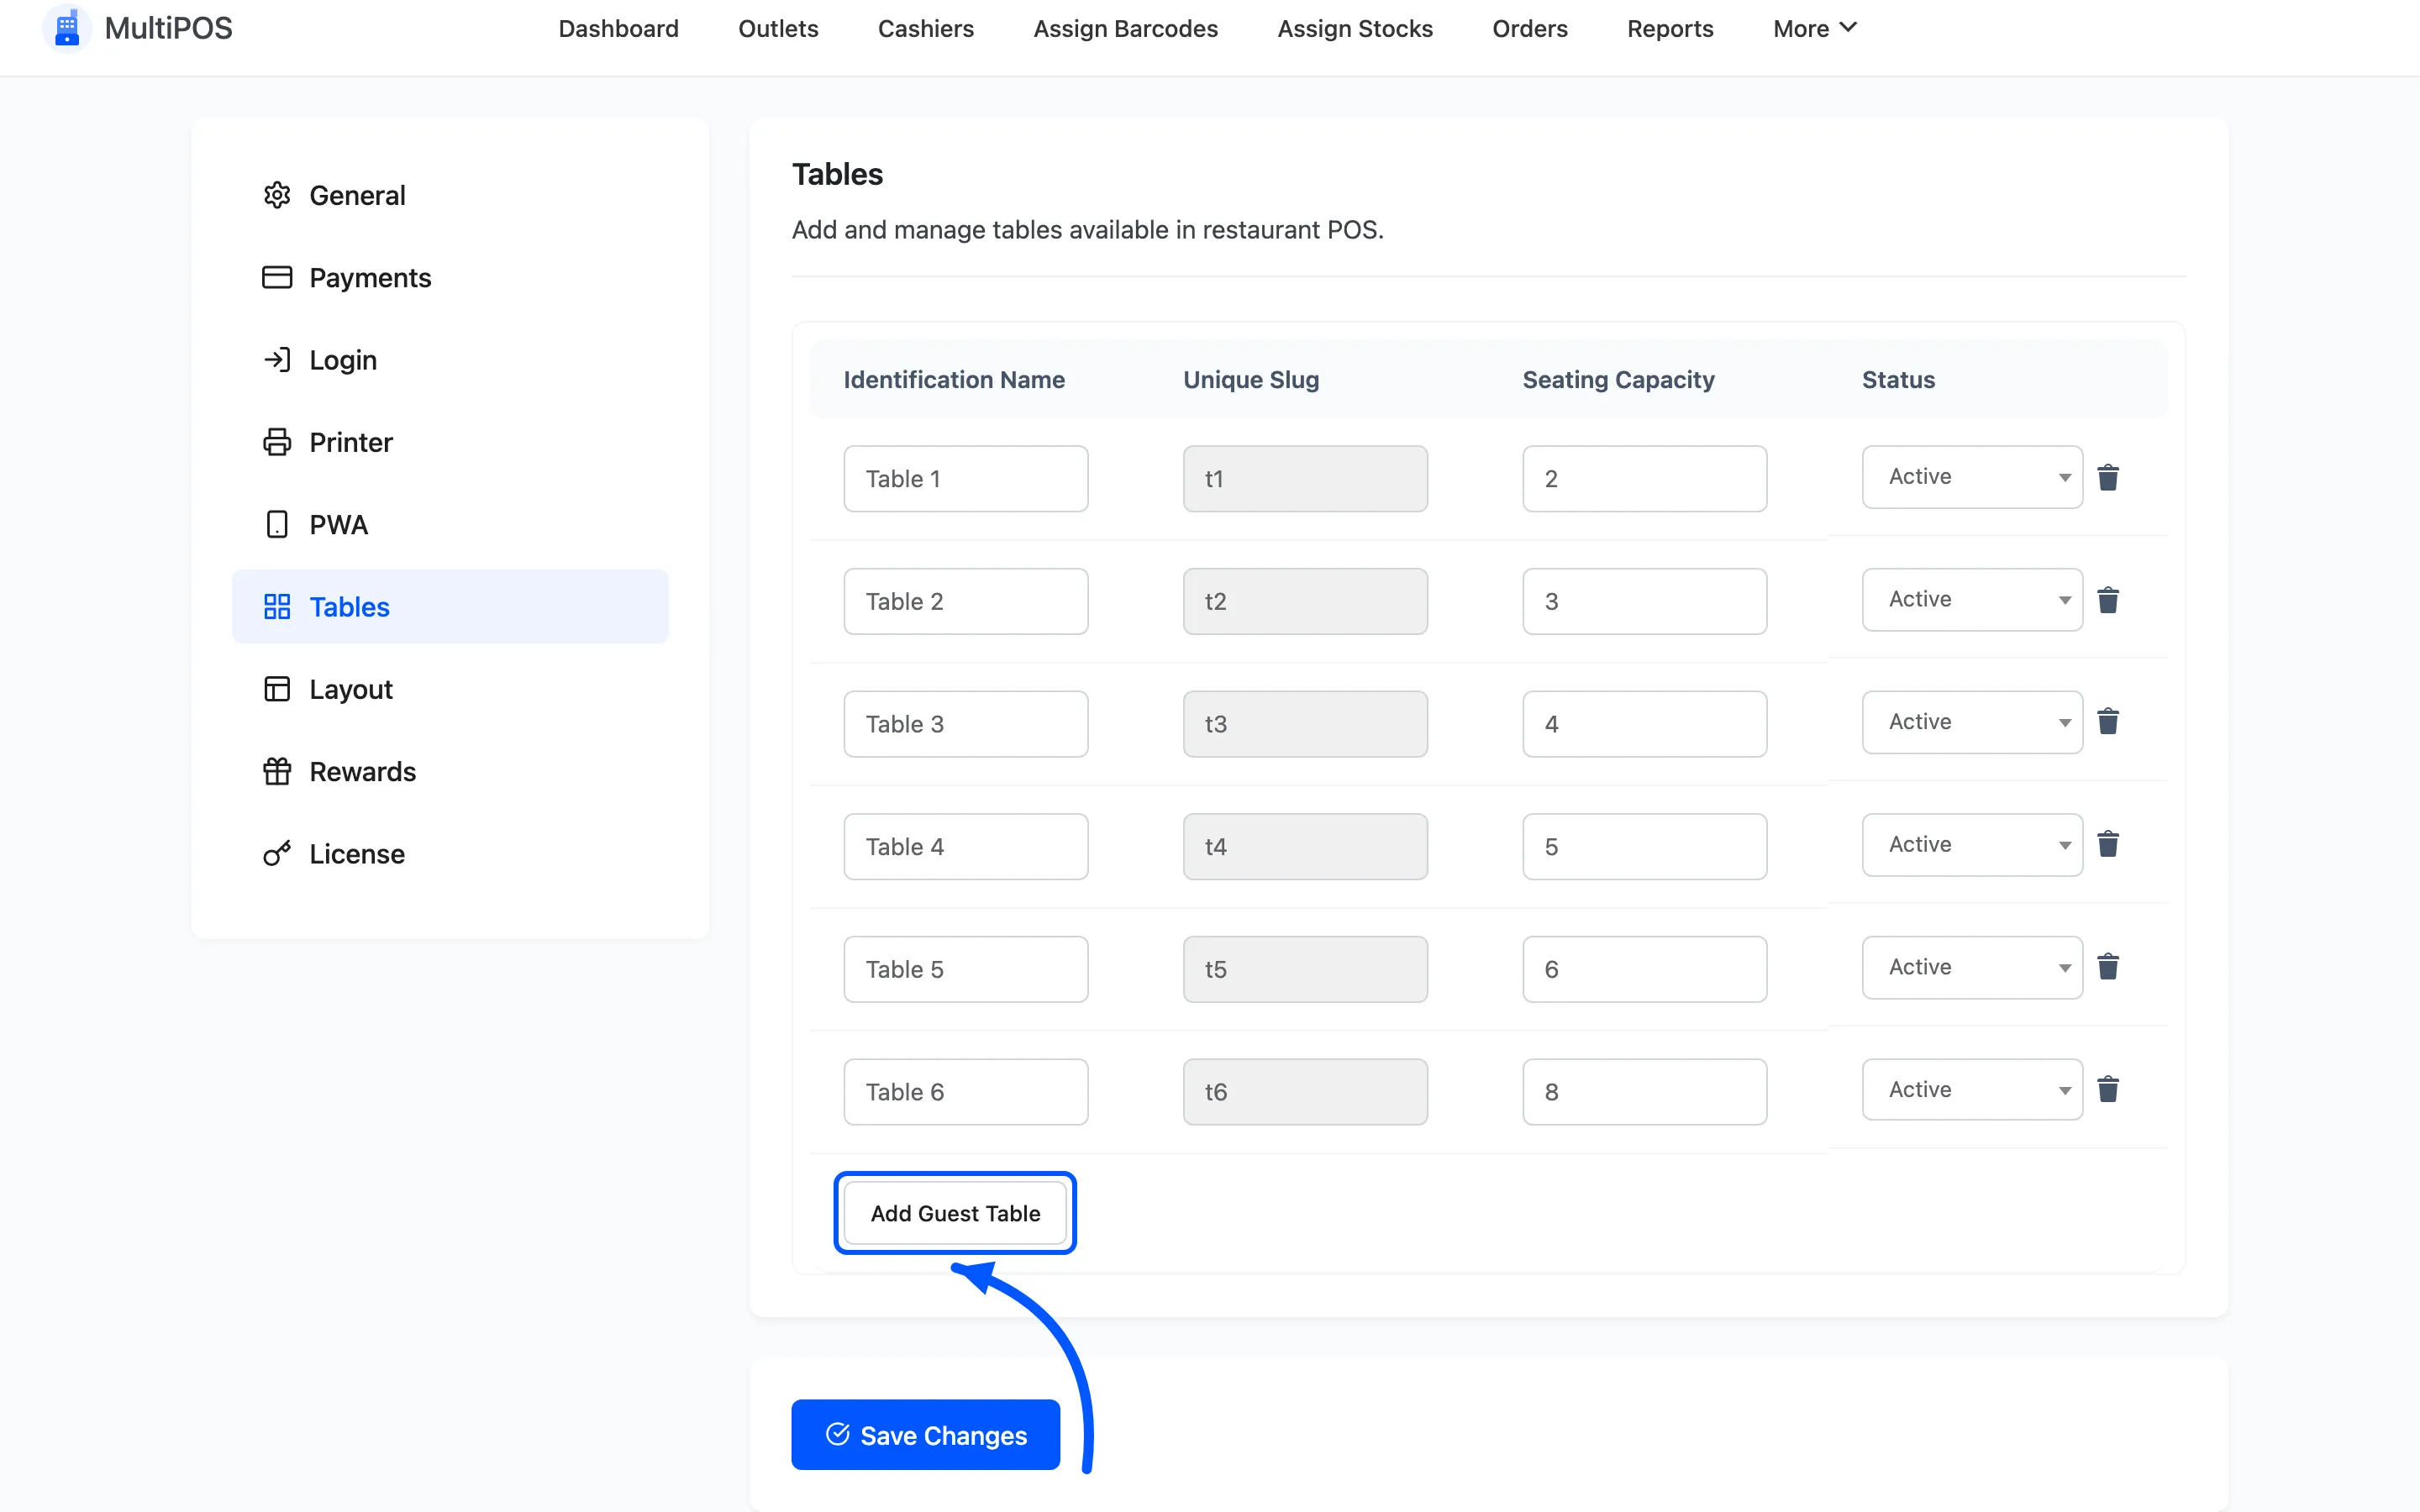
Task: Delete Table 5 with trash icon
Action: (2108, 967)
